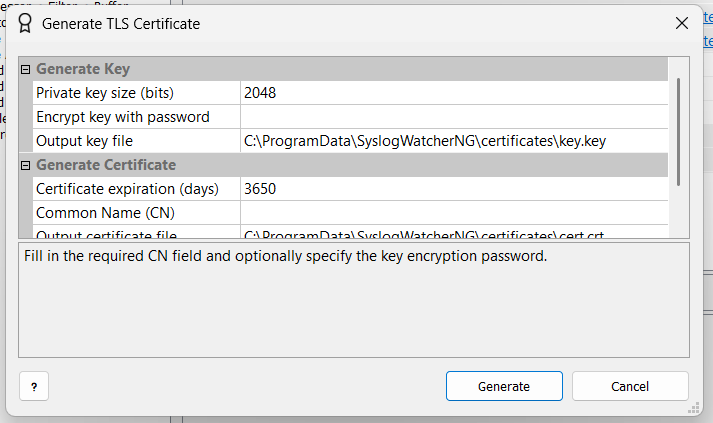Click the output key file path field
Image resolution: width=713 pixels, height=423 pixels.
tap(453, 141)
